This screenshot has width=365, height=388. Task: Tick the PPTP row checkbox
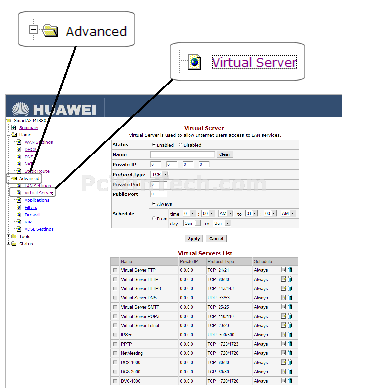click(x=115, y=344)
